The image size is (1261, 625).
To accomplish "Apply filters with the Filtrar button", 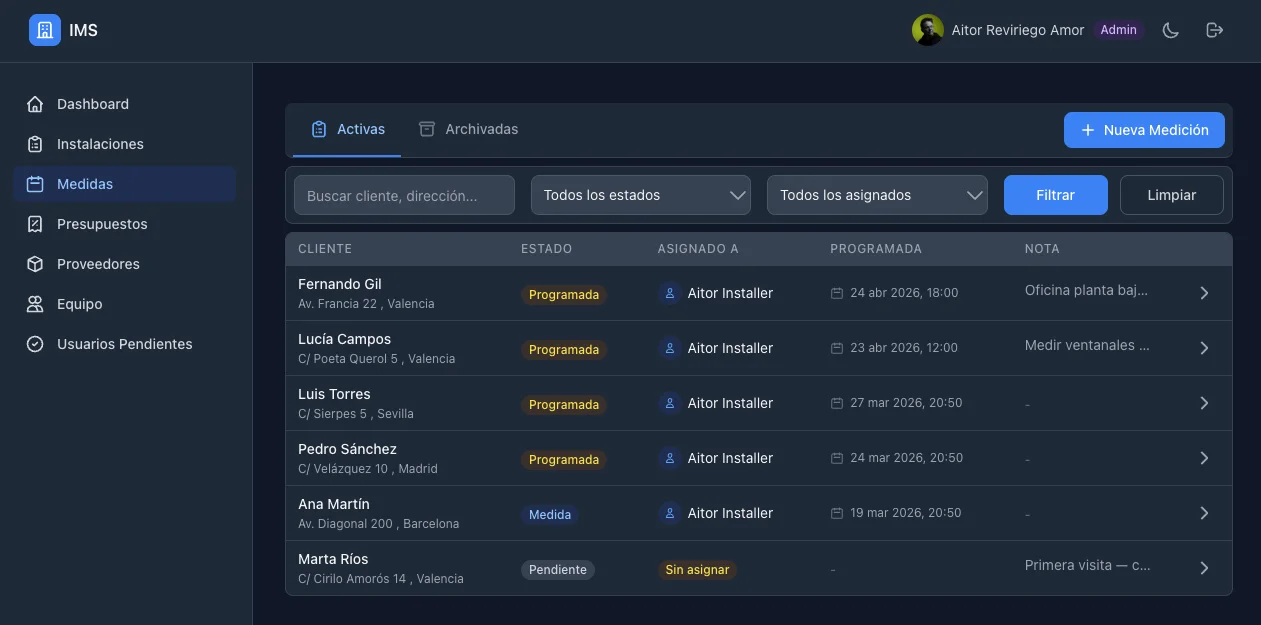I will pos(1055,195).
